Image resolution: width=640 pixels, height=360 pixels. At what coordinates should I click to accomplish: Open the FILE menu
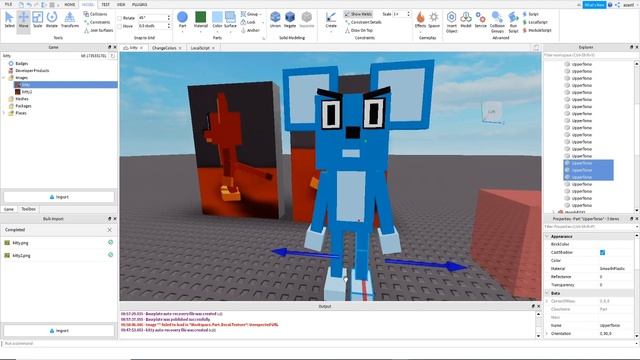pos(8,4)
